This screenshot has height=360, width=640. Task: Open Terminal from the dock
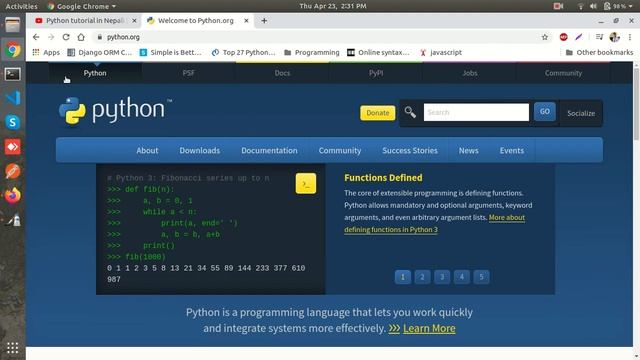[13, 74]
